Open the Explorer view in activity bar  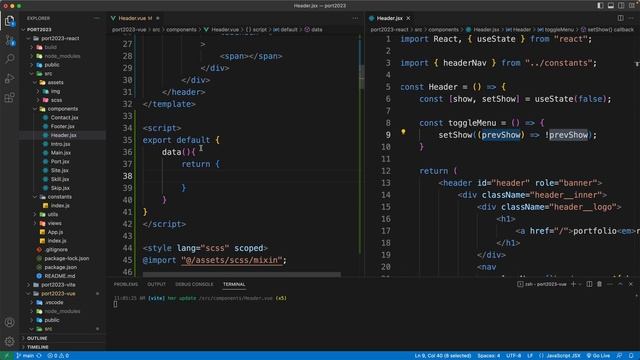pyautogui.click(x=9, y=21)
